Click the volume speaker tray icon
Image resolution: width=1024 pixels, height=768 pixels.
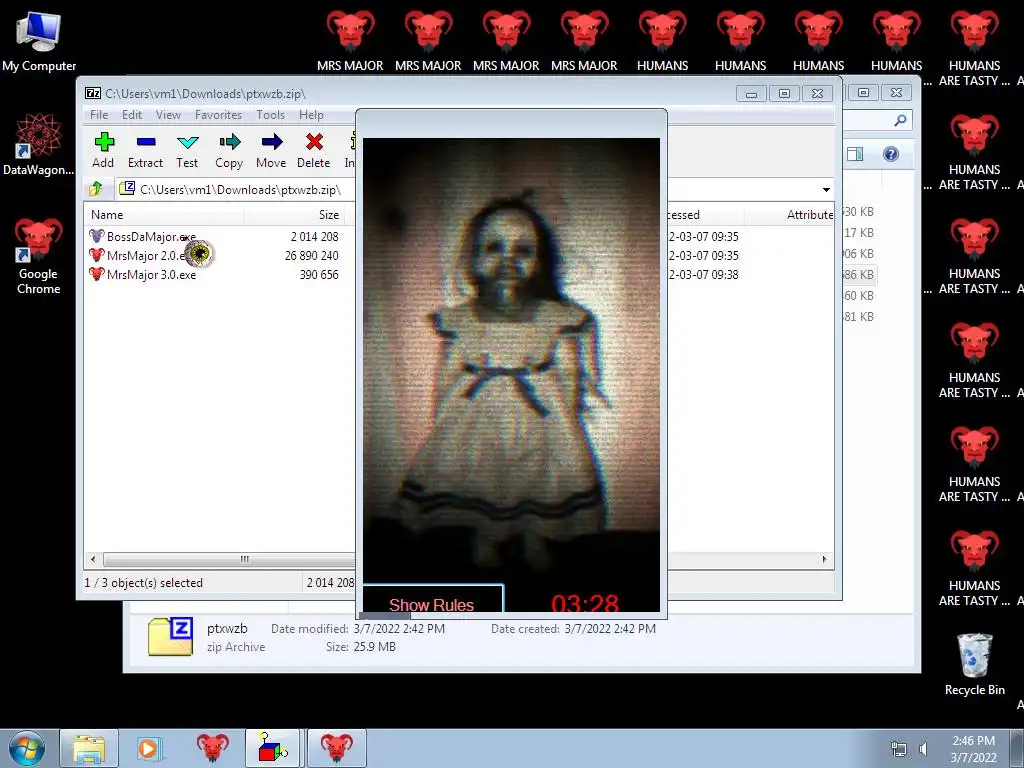tap(923, 749)
